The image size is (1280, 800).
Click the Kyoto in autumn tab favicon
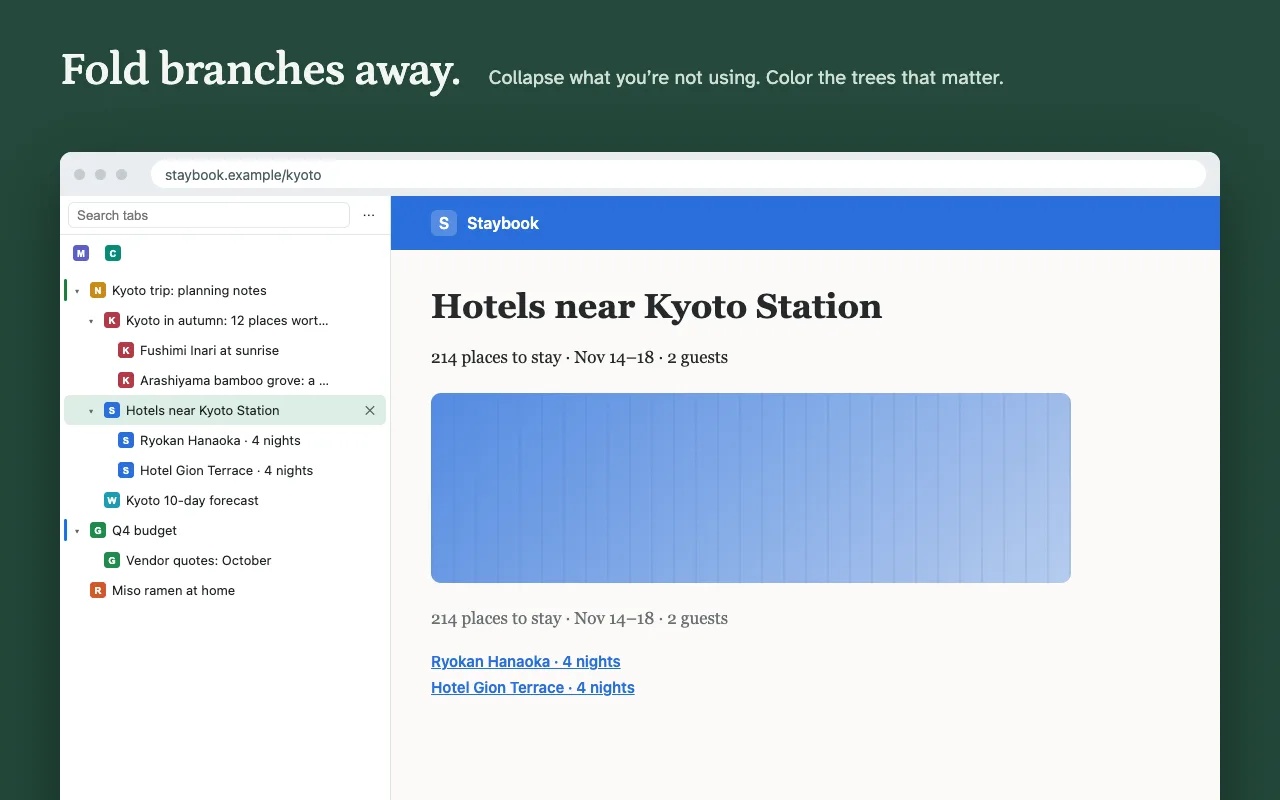pyautogui.click(x=112, y=320)
